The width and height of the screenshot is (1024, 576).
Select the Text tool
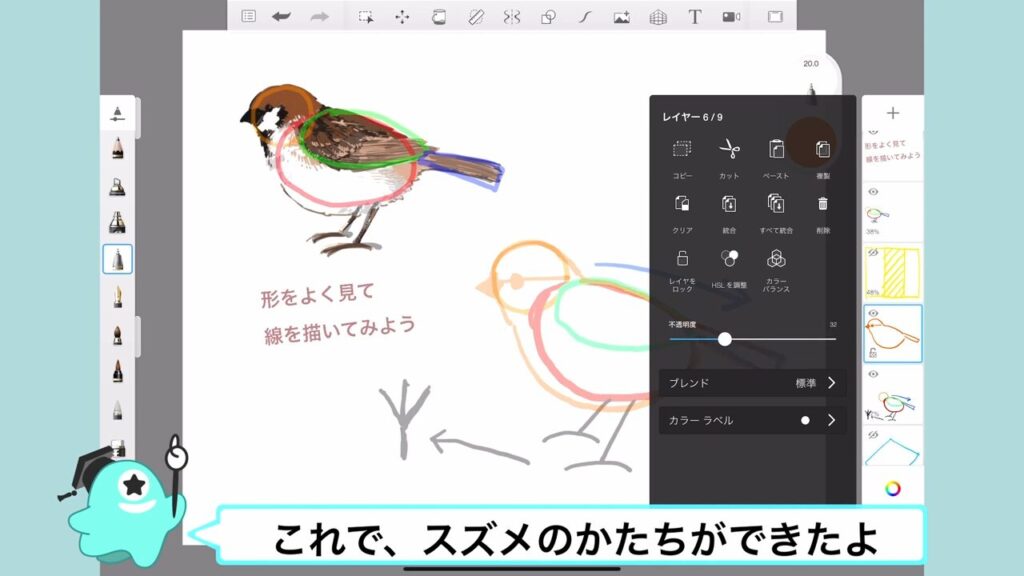tap(694, 16)
